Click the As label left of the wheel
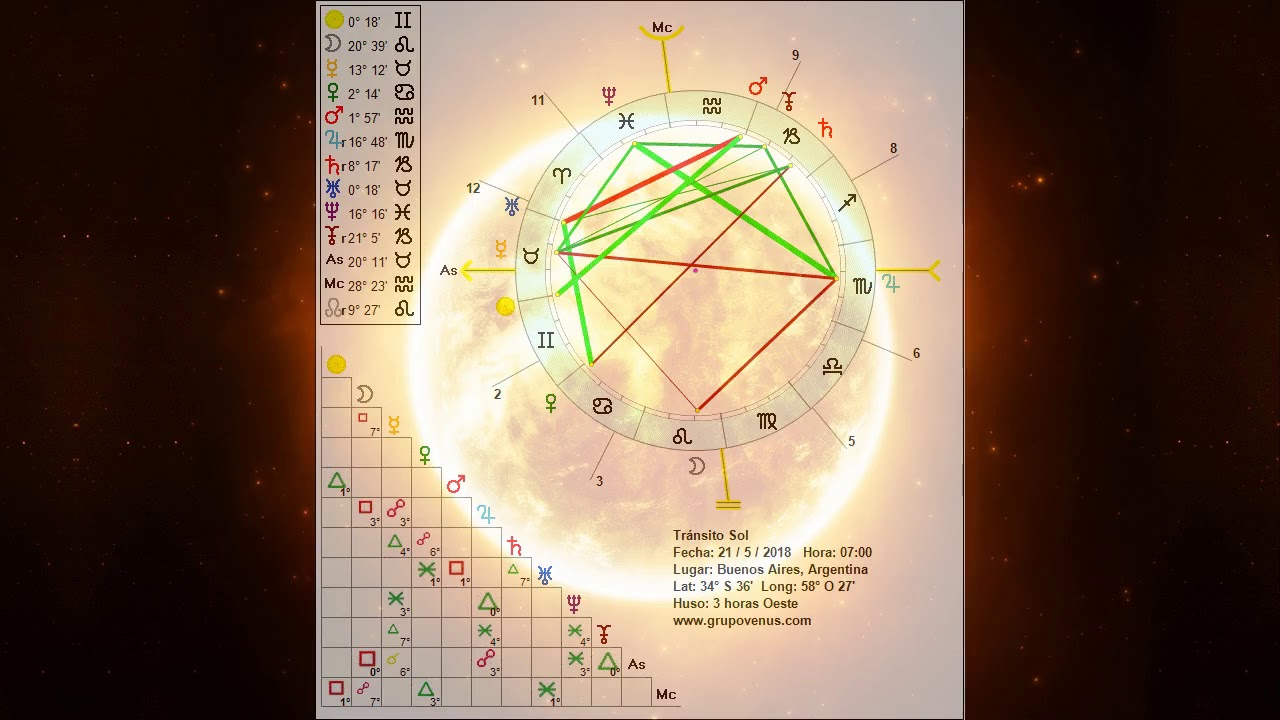This screenshot has height=720, width=1280. click(x=449, y=270)
